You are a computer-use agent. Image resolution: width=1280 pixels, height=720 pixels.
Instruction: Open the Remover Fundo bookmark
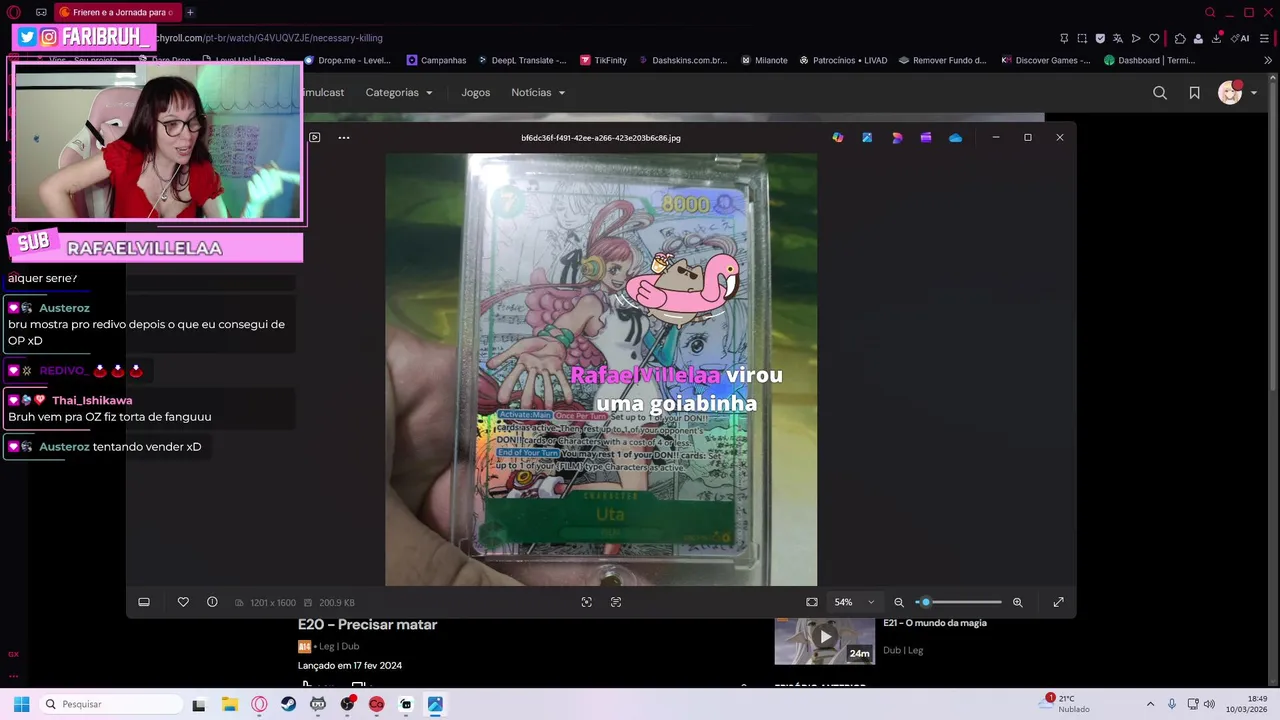pyautogui.click(x=943, y=60)
